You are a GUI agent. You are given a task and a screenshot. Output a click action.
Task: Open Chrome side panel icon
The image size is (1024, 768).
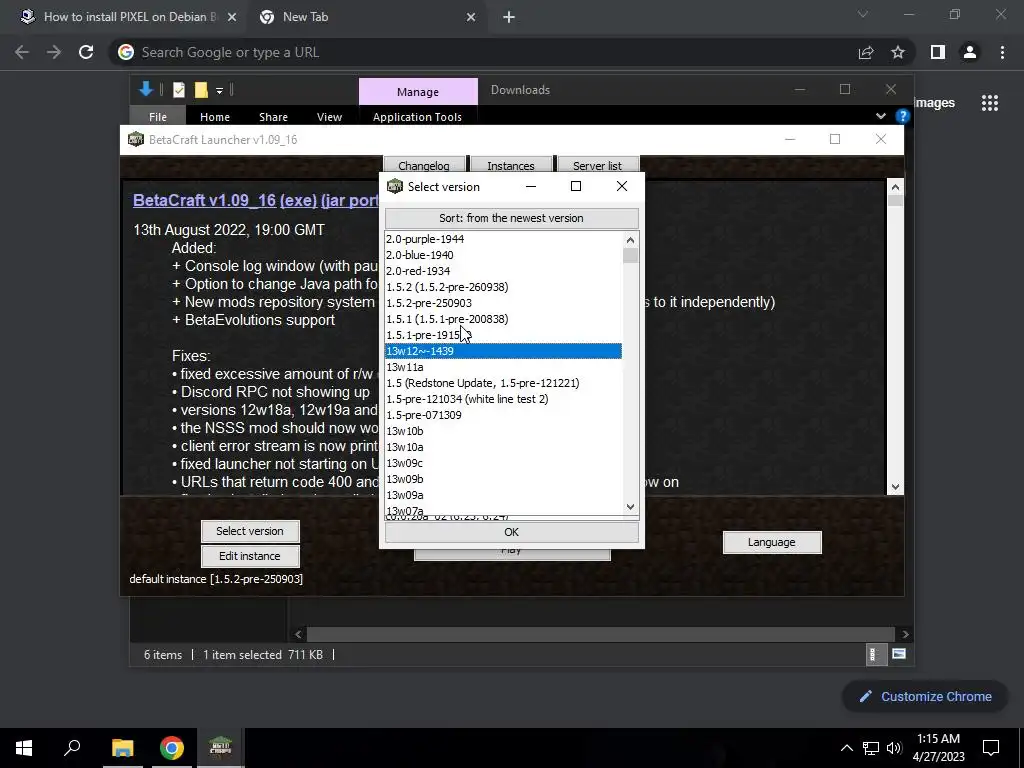click(938, 52)
